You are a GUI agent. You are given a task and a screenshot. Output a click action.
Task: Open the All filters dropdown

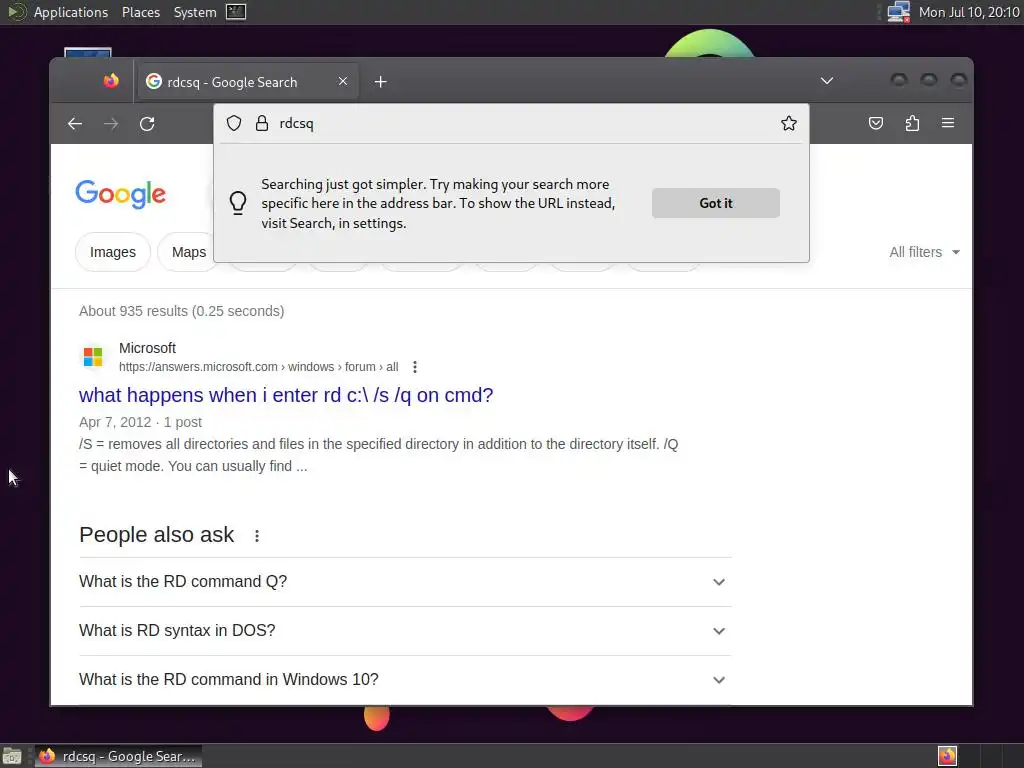click(924, 252)
